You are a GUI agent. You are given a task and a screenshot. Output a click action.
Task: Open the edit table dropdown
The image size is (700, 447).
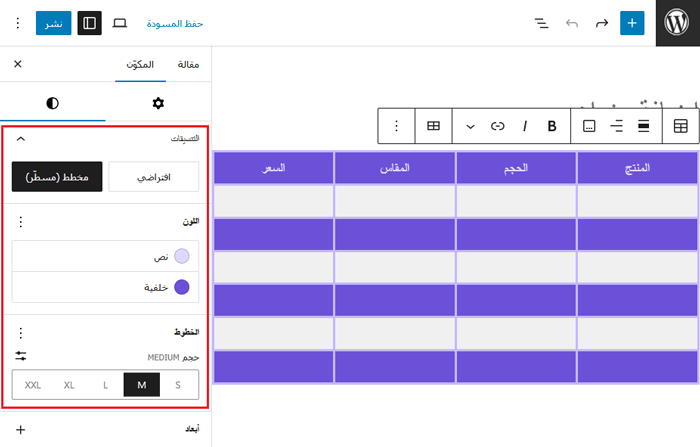(x=433, y=126)
